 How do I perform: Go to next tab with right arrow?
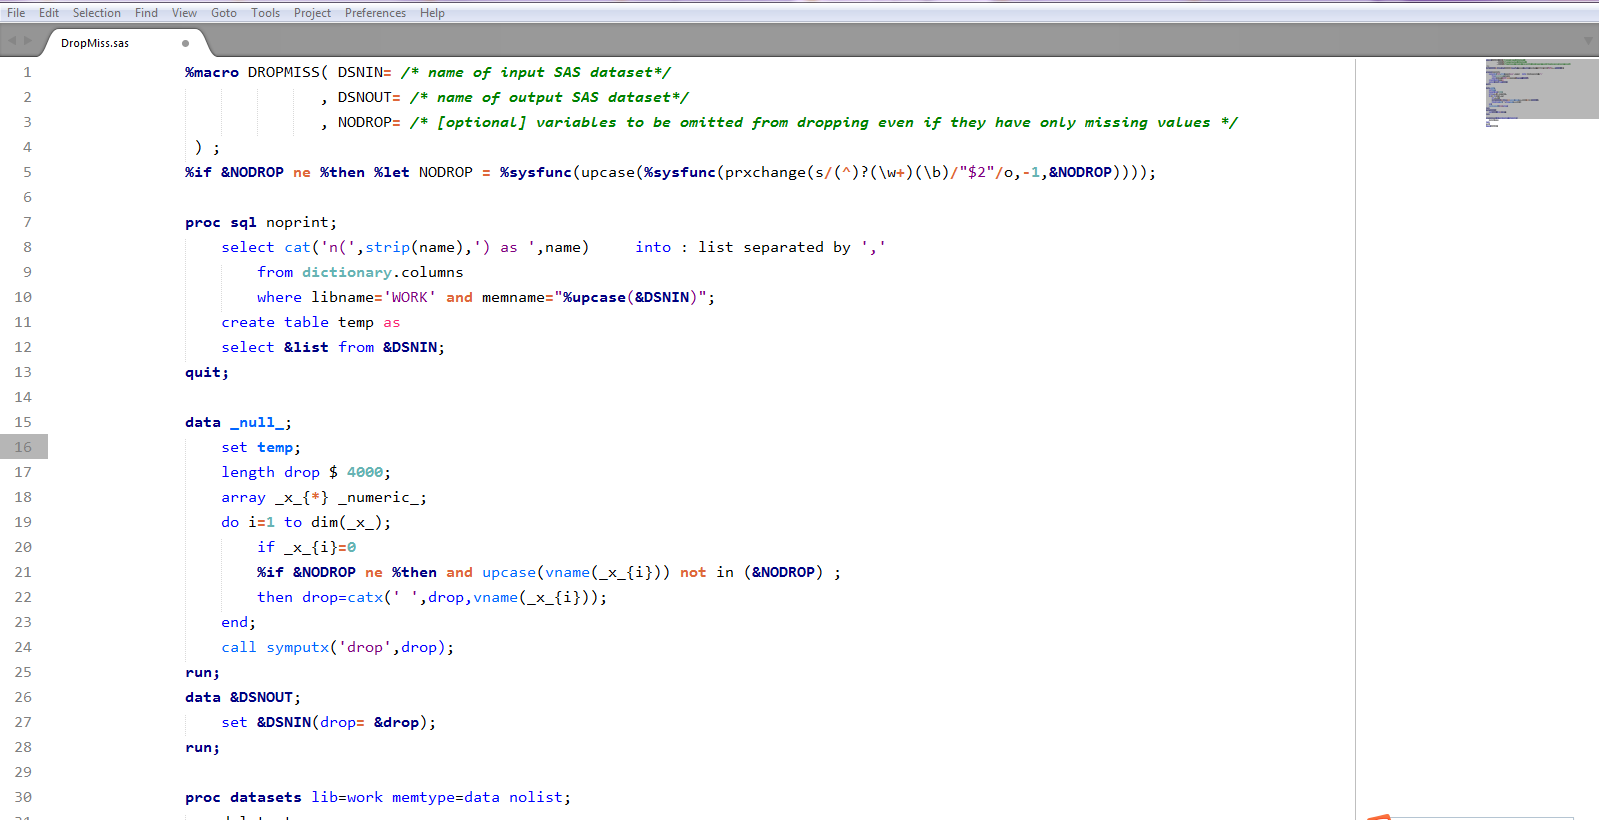28,41
